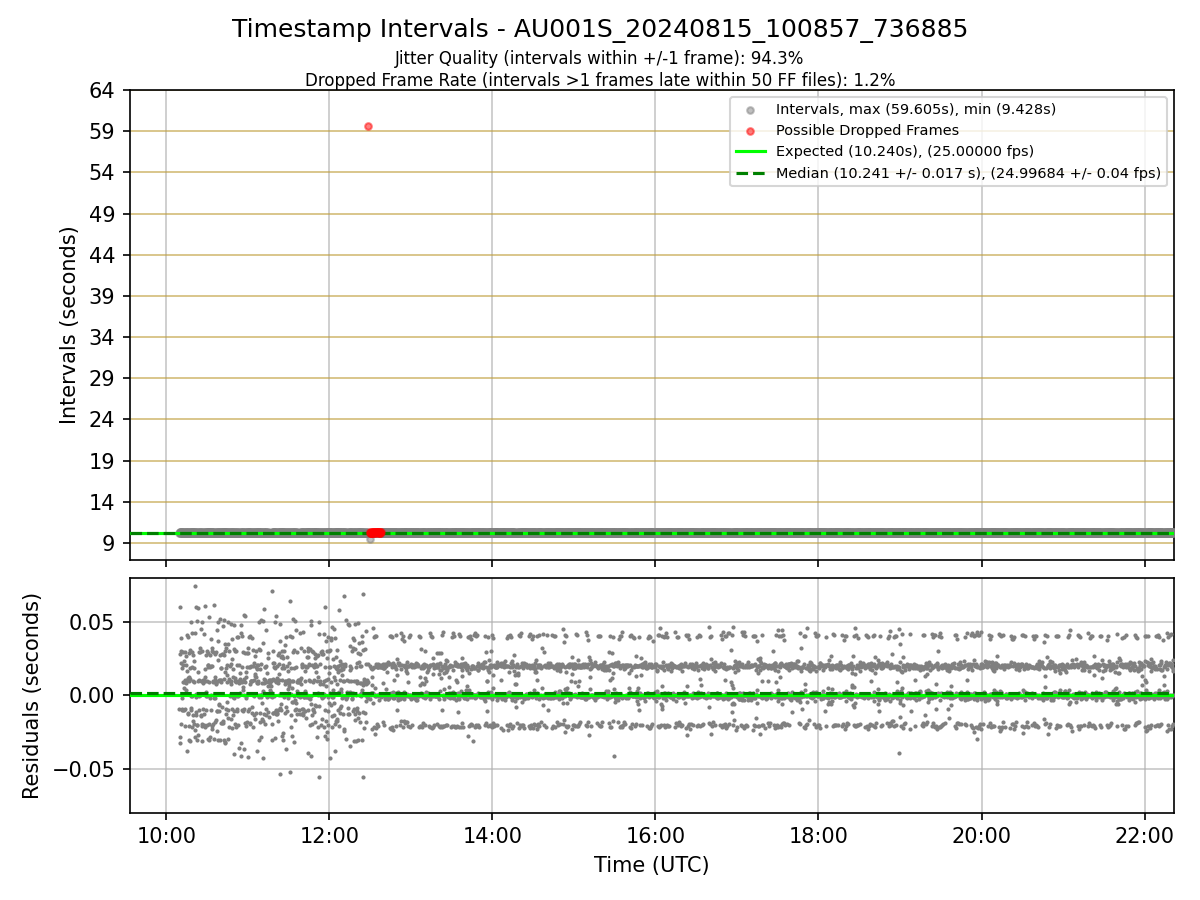This screenshot has width=1200, height=900.
Task: Click the dashed green Median line legend swatch
Action: click(x=751, y=173)
